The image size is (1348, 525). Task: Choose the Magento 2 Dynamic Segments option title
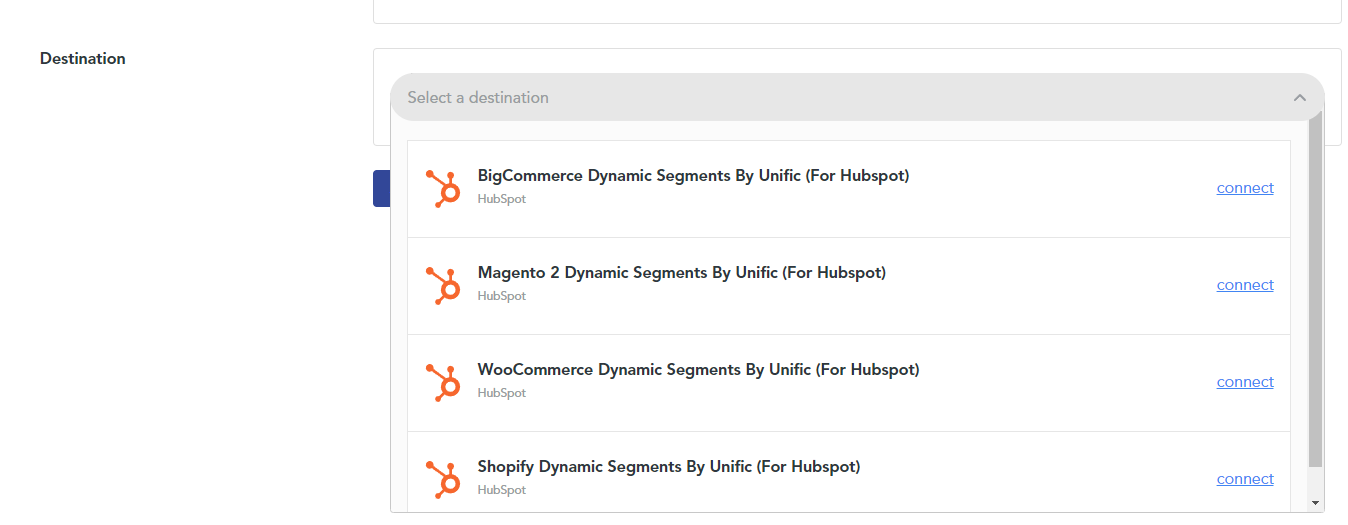(x=682, y=273)
